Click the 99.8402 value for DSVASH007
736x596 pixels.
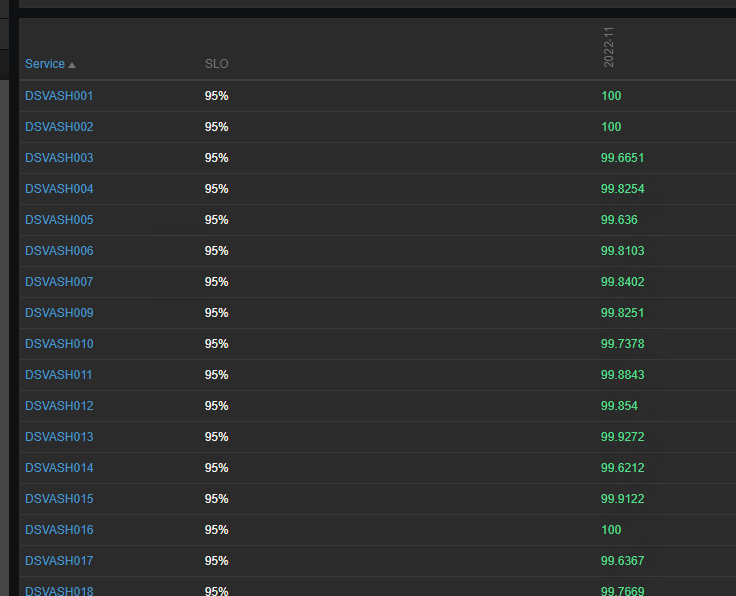[622, 282]
